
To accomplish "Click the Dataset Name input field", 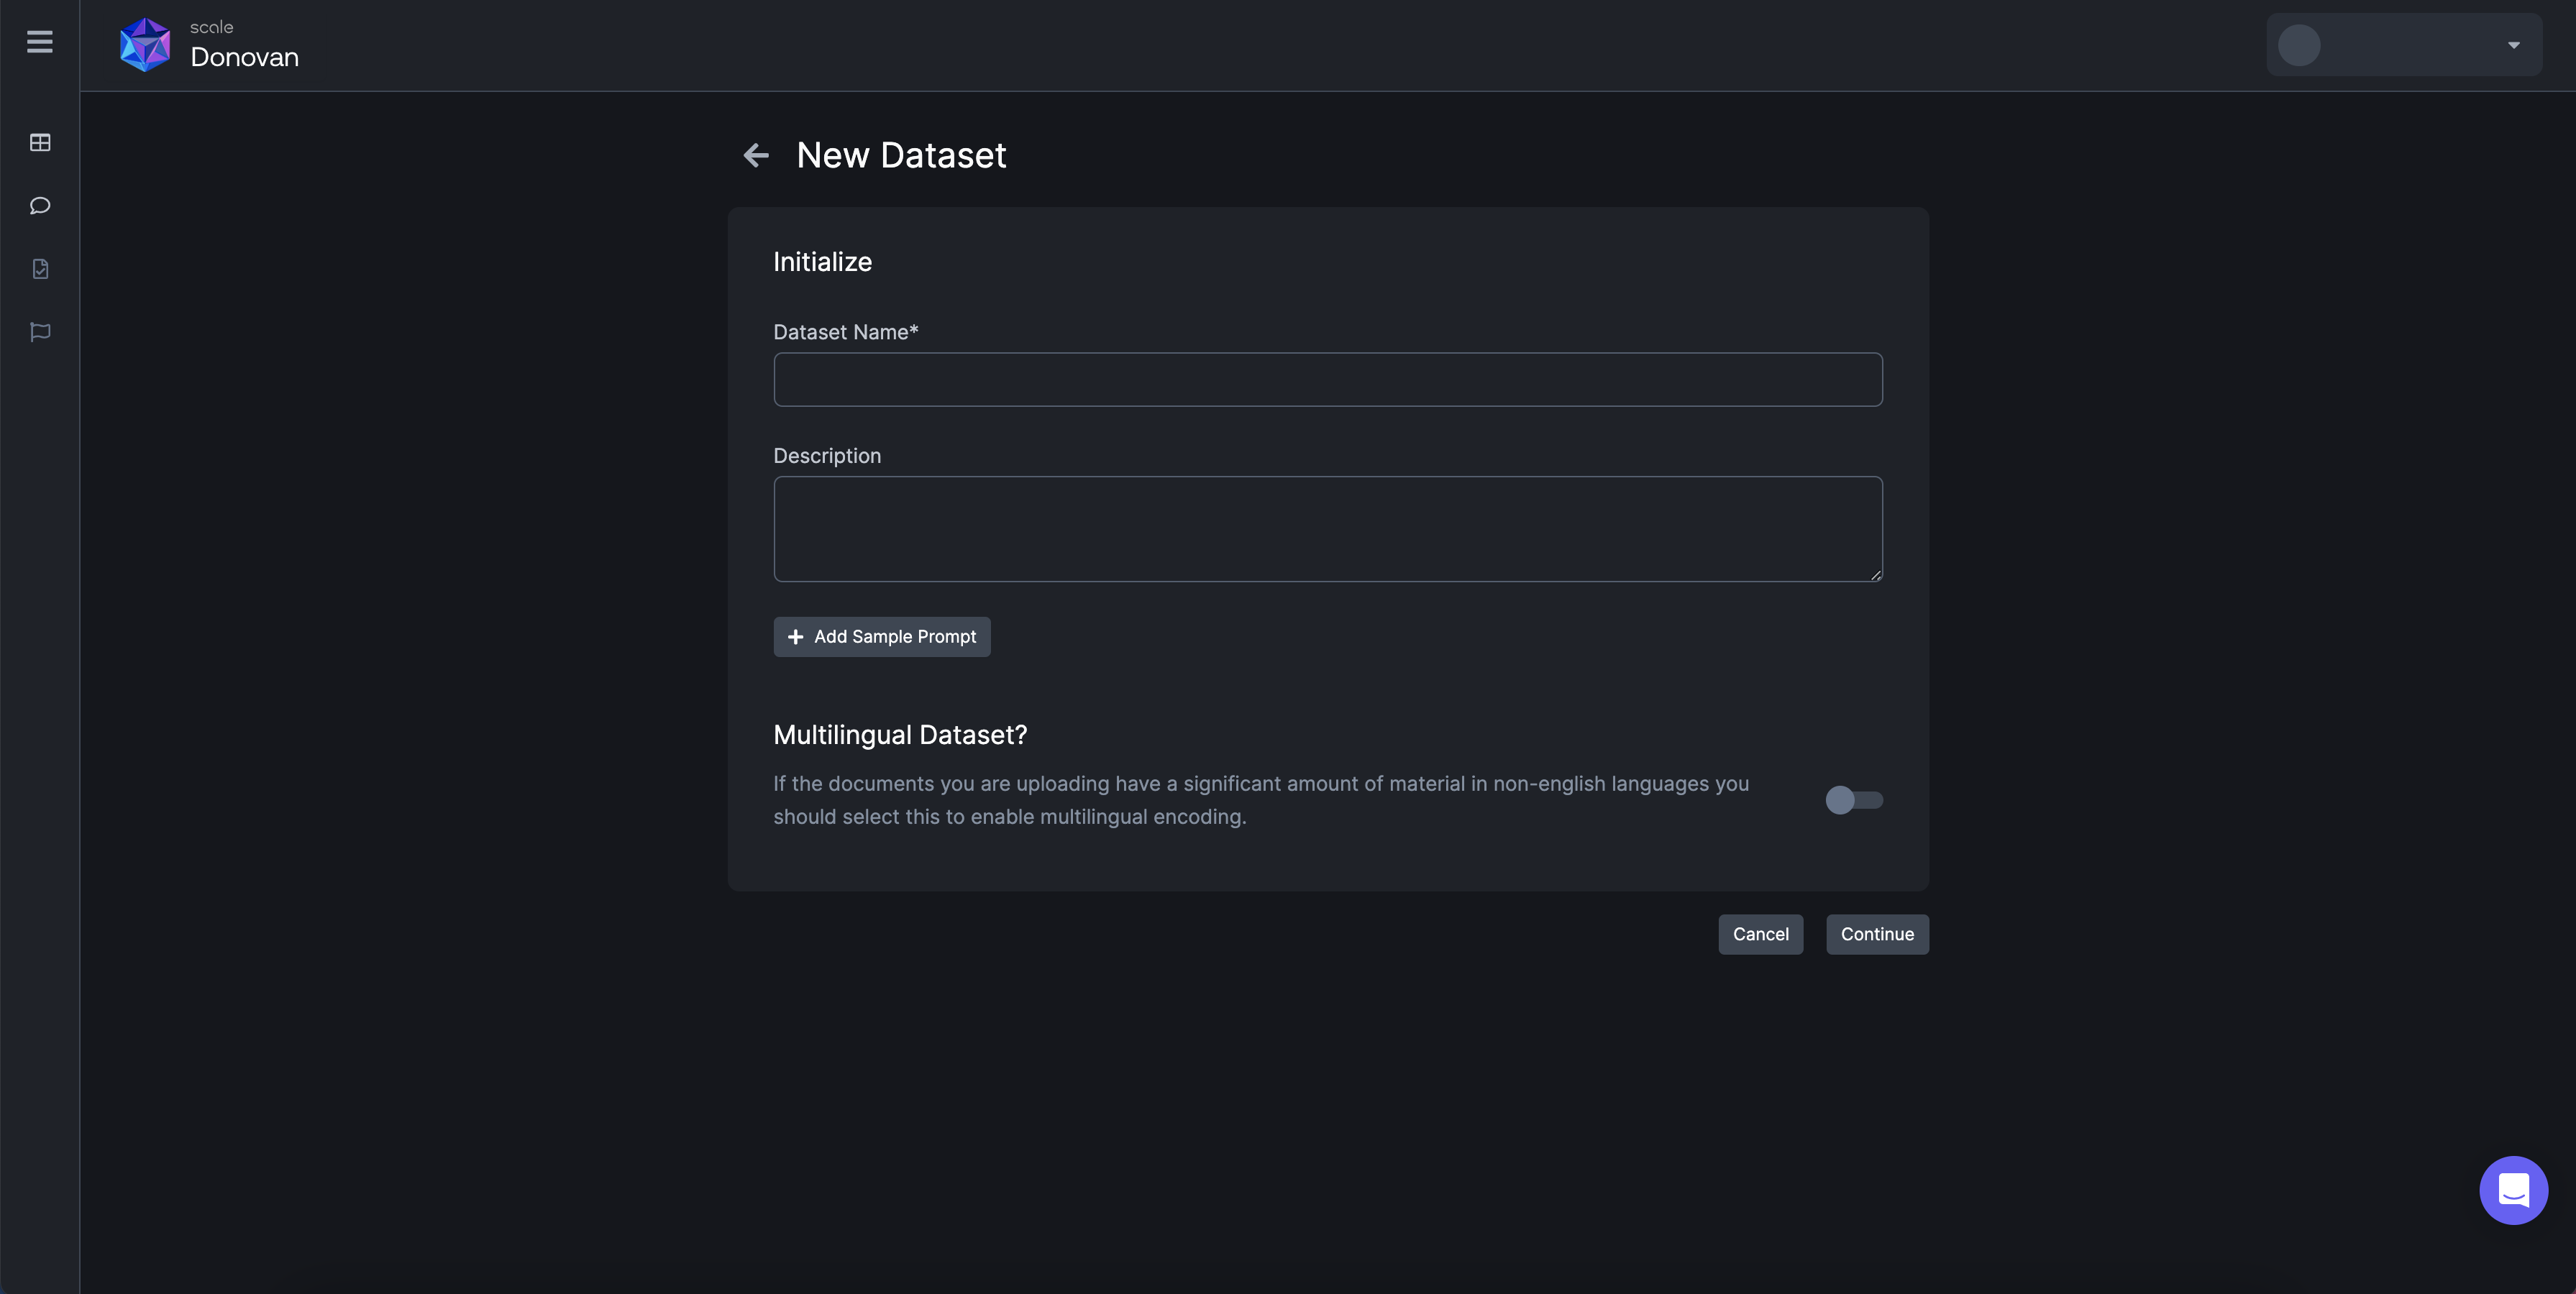I will 1328,379.
